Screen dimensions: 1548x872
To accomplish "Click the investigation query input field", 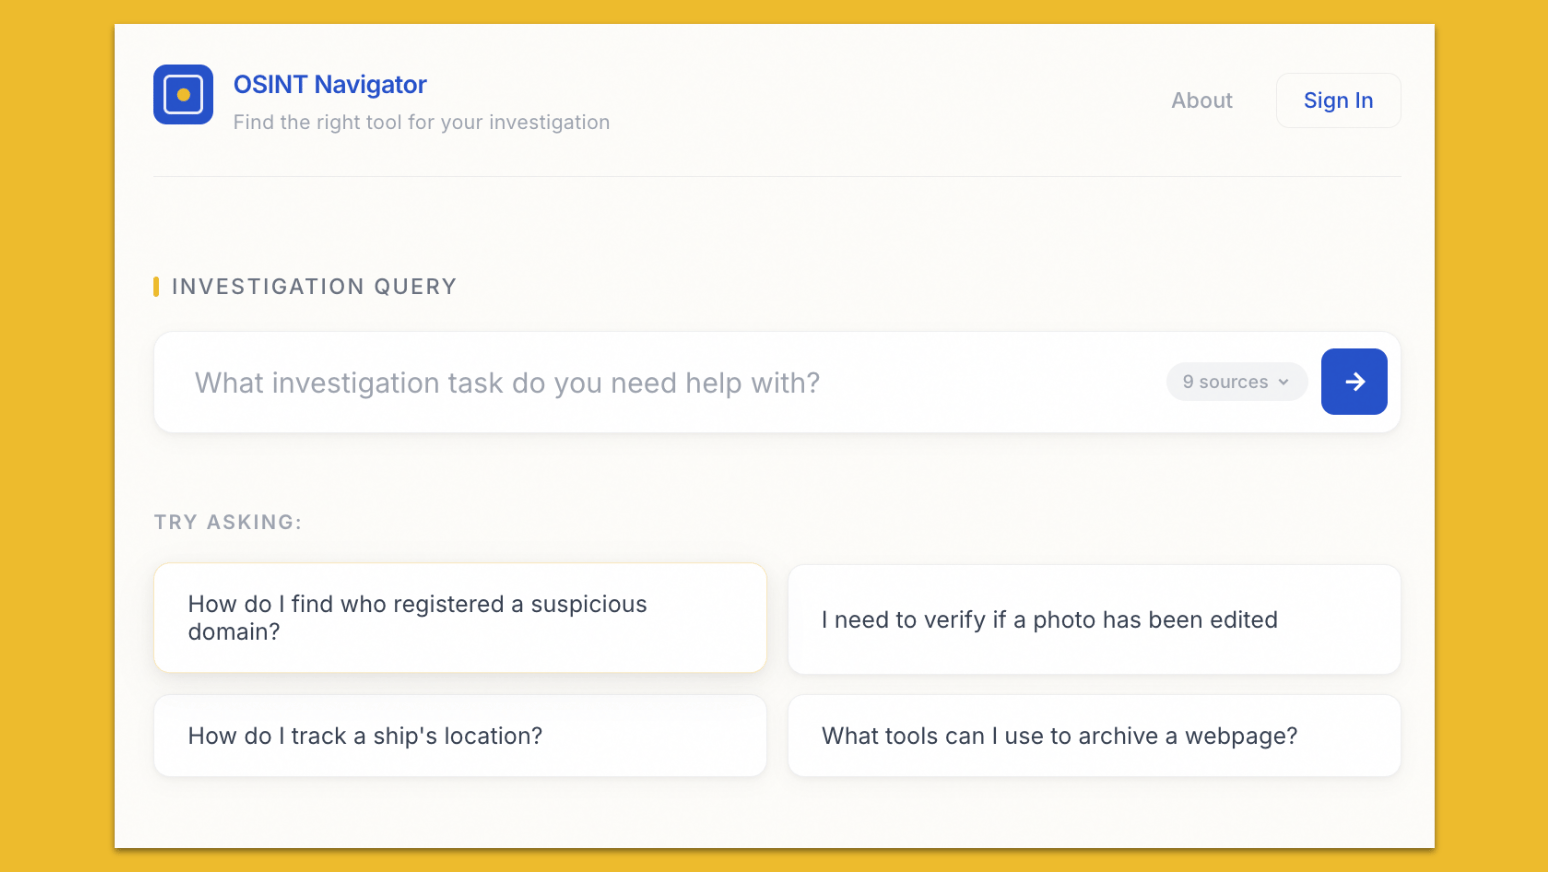I will click(x=600, y=382).
